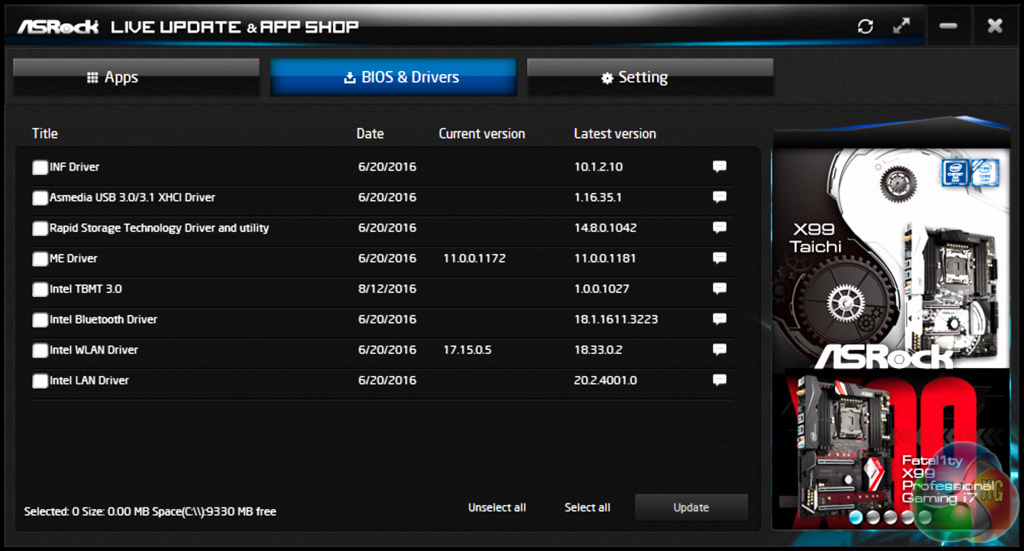Click latest version 14.8.0.1042

coord(605,228)
